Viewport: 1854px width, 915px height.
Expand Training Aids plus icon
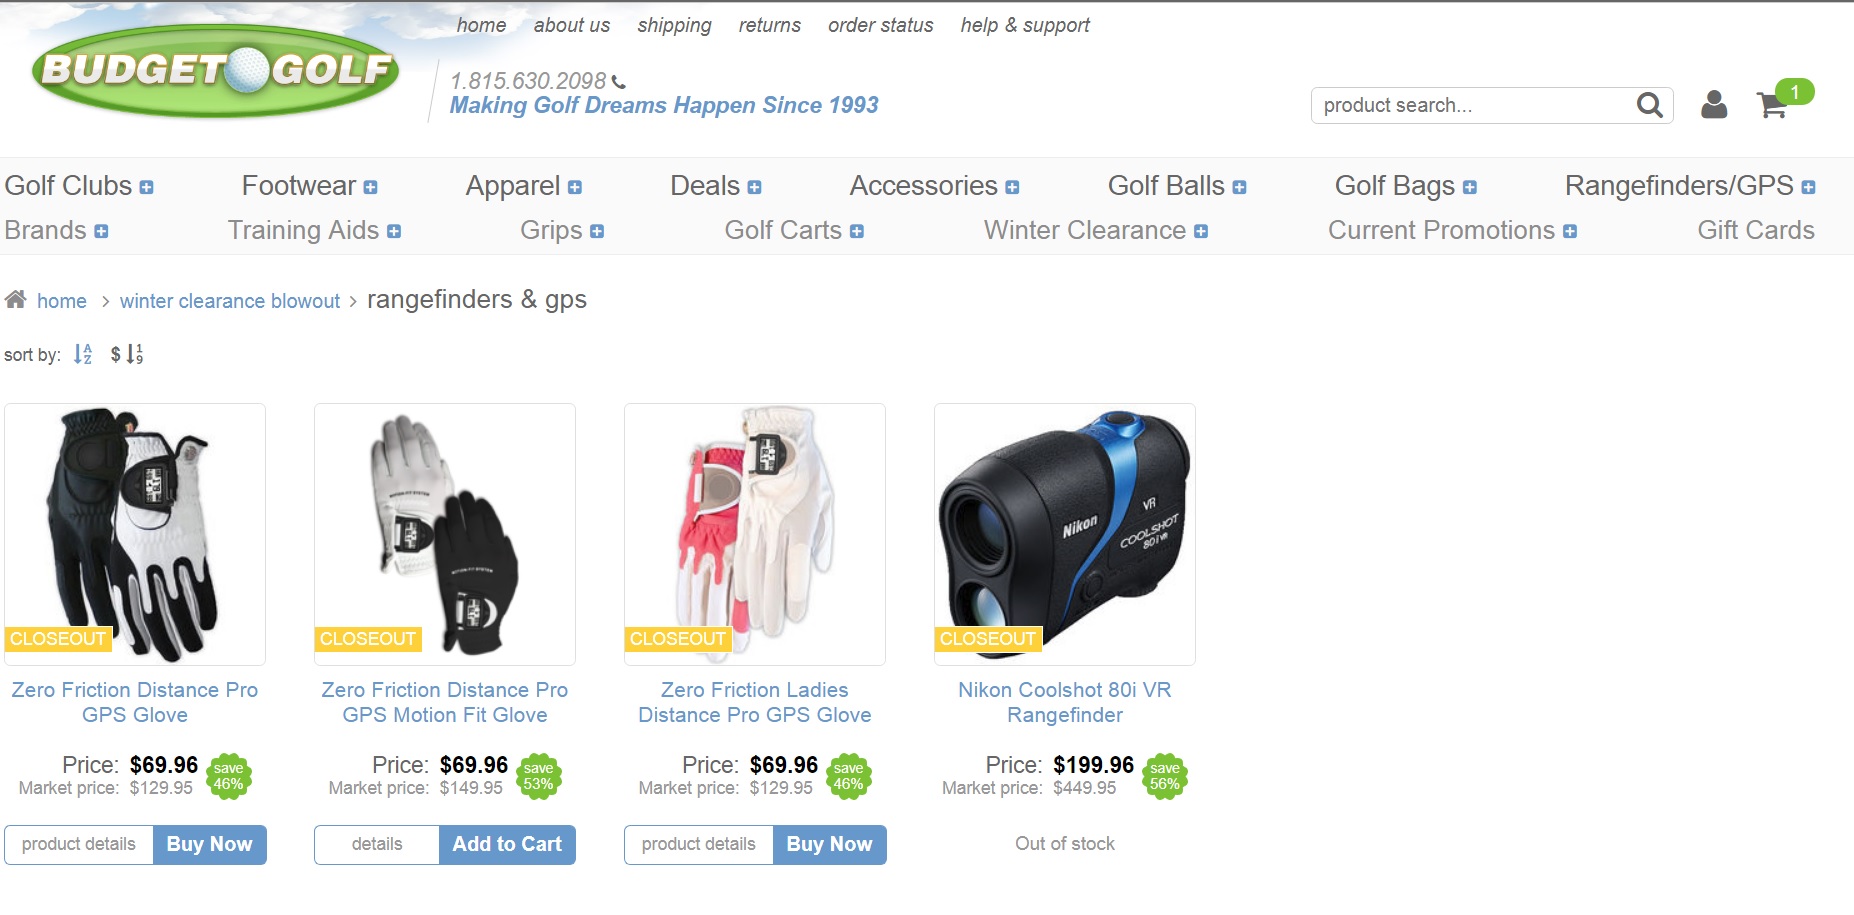click(394, 231)
